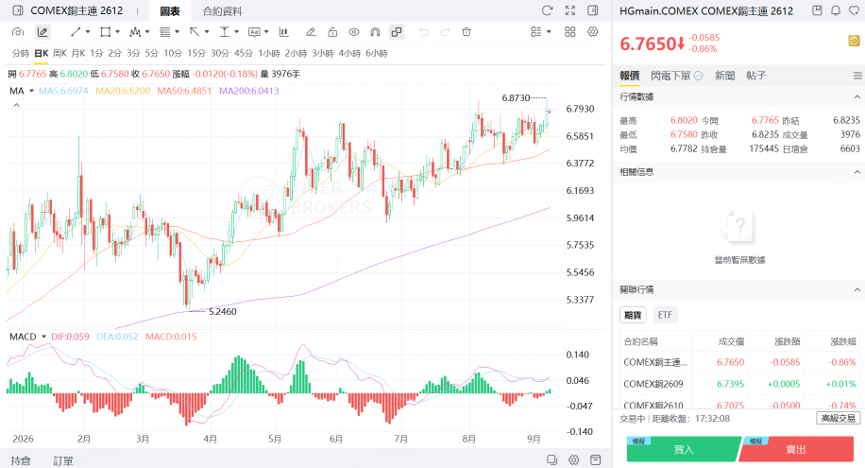Toggle the drawing mode pencil
This screenshot has height=468, width=865.
tap(42, 32)
